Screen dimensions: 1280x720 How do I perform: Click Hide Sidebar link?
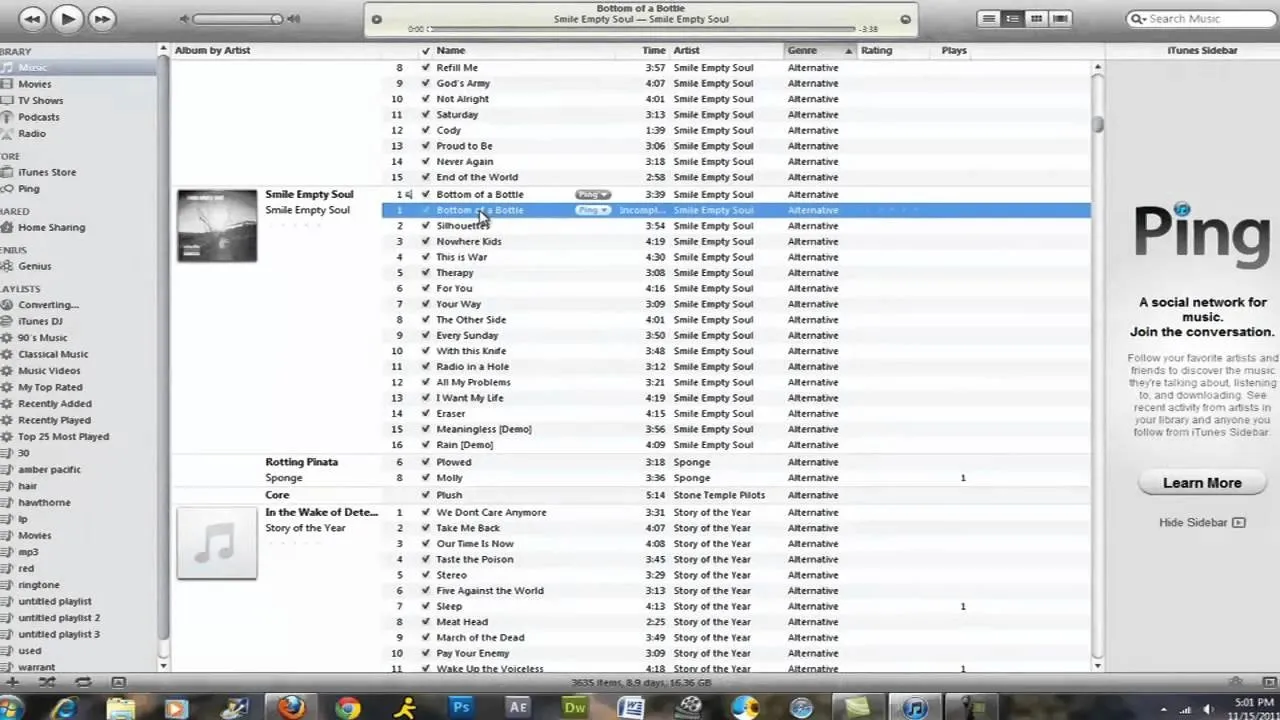[x=1202, y=522]
